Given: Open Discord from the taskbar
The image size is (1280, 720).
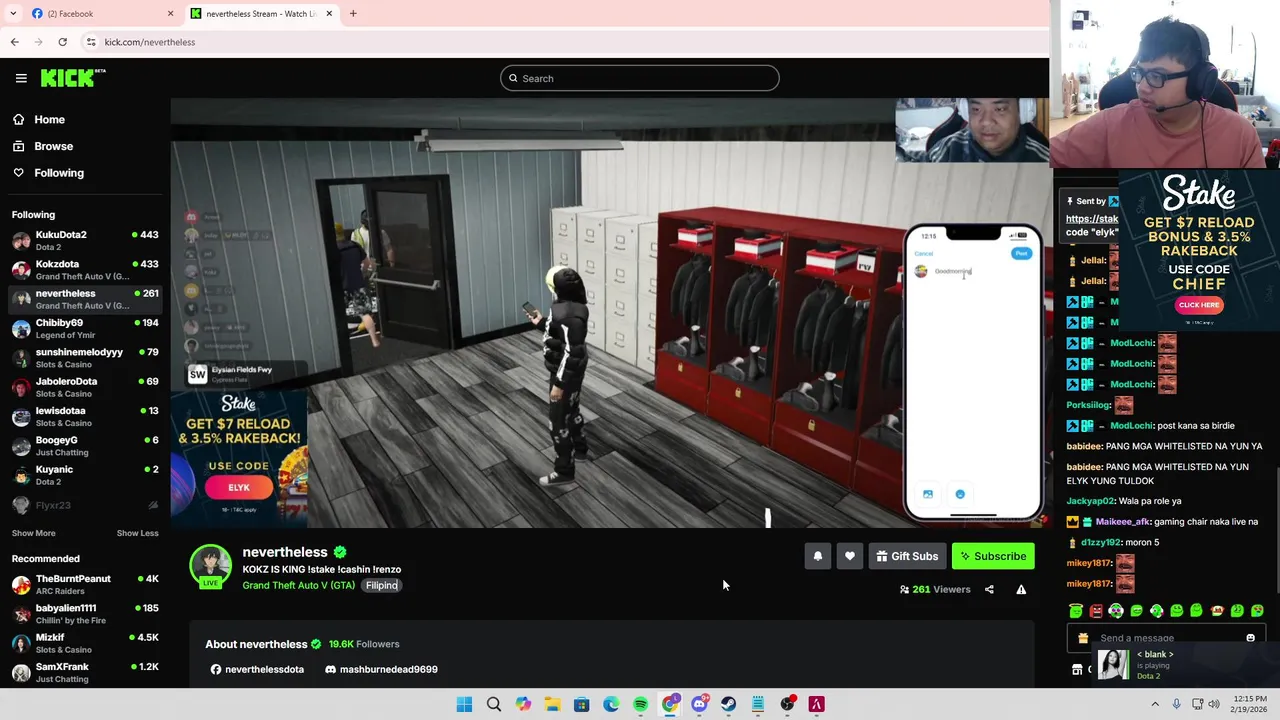Looking at the screenshot, I should [x=699, y=704].
